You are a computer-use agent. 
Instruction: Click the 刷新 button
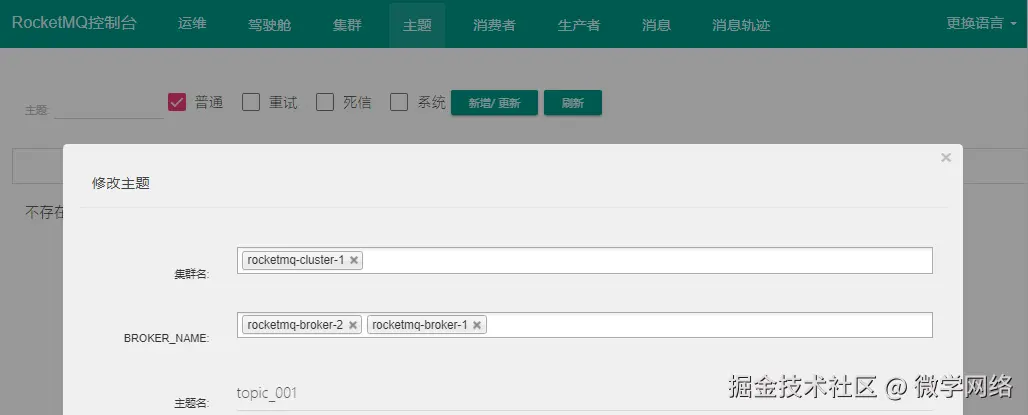click(573, 103)
